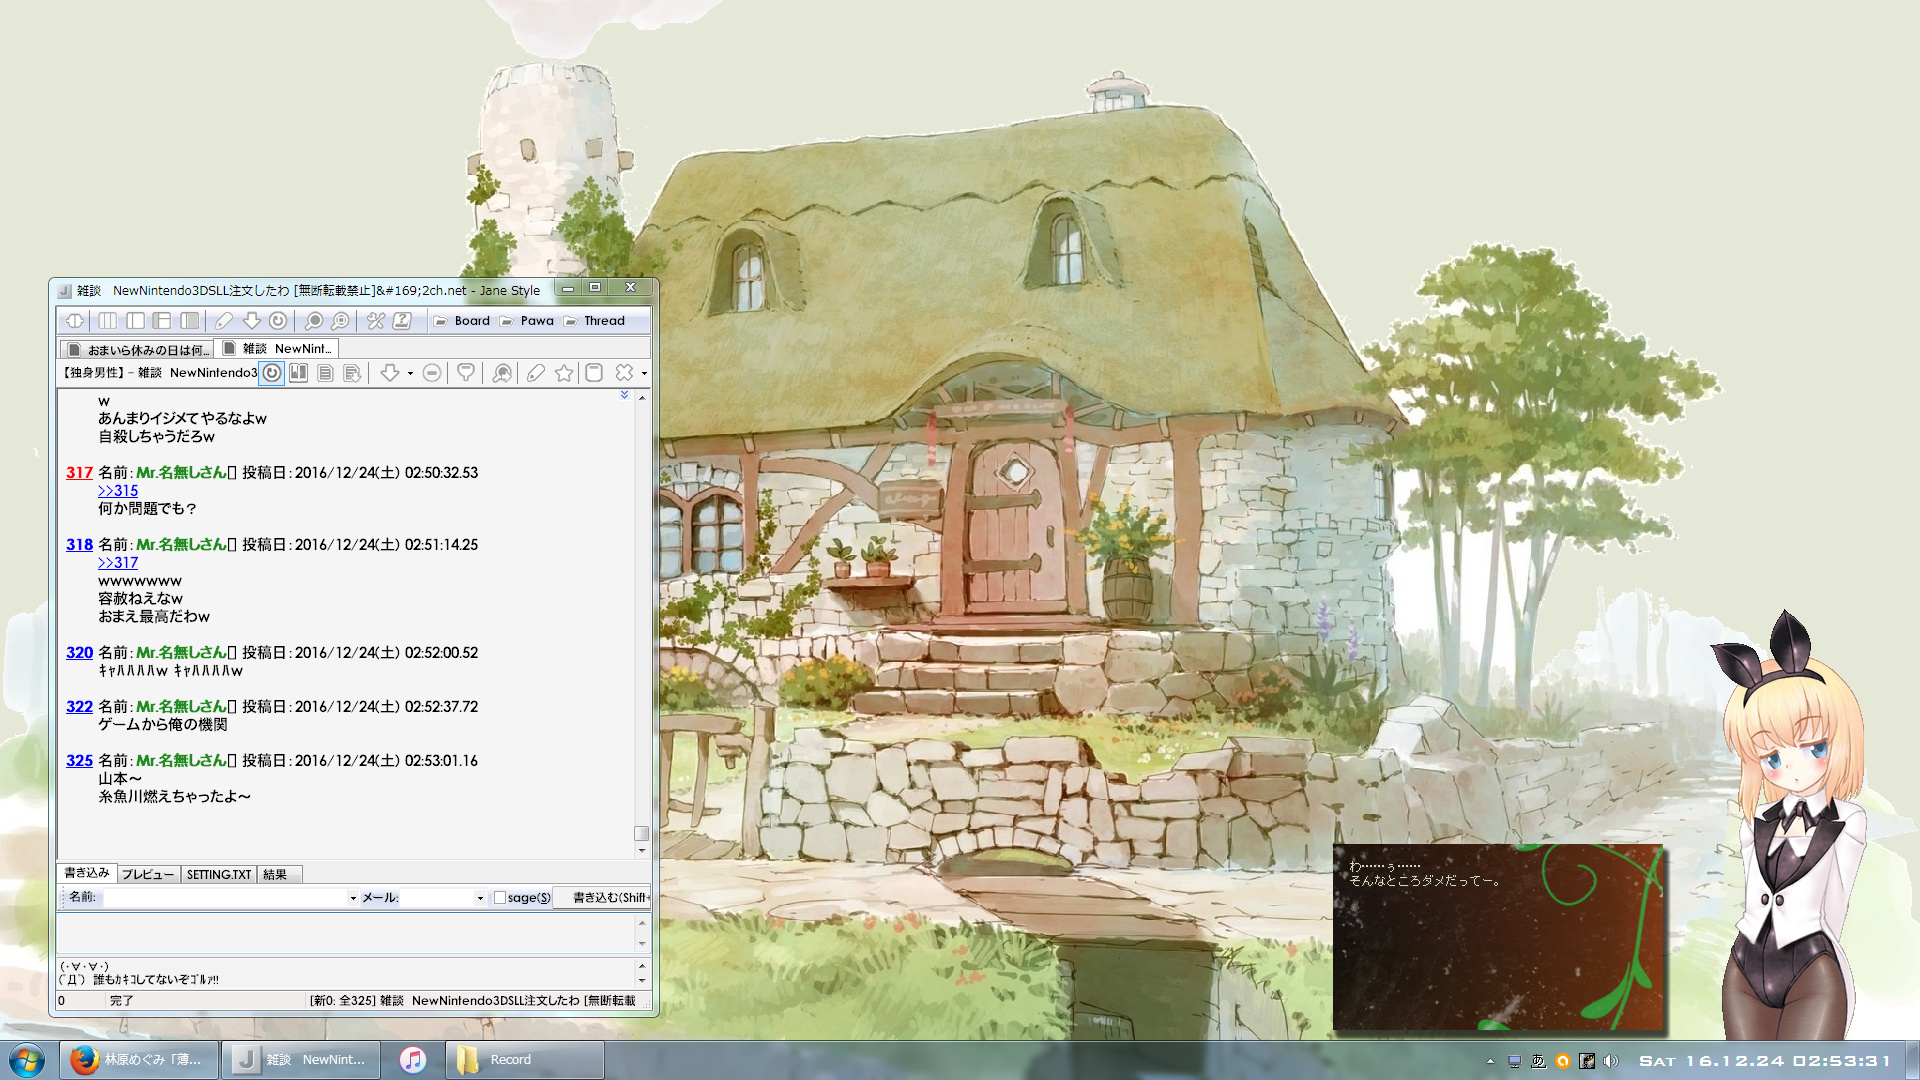
Task: Click the circled minus icon in thread toolbar
Action: tap(432, 373)
